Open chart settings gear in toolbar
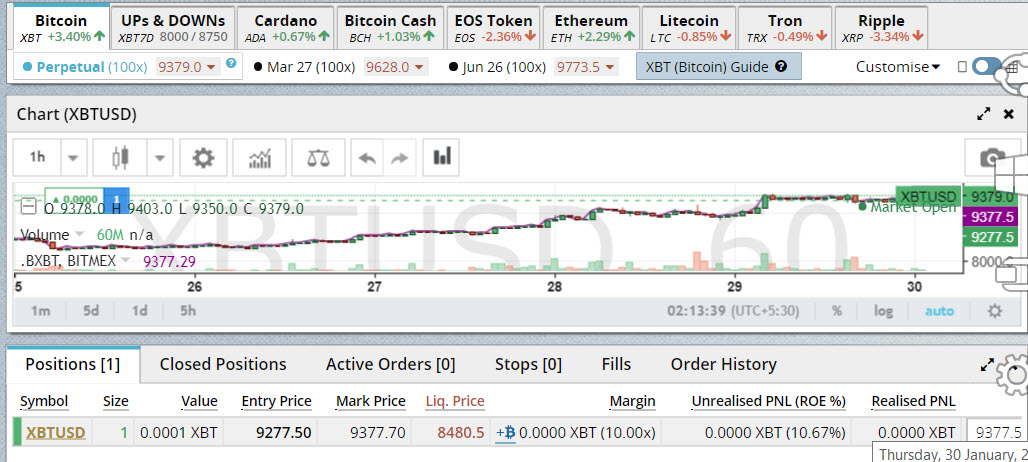The height and width of the screenshot is (462, 1028). (x=203, y=158)
